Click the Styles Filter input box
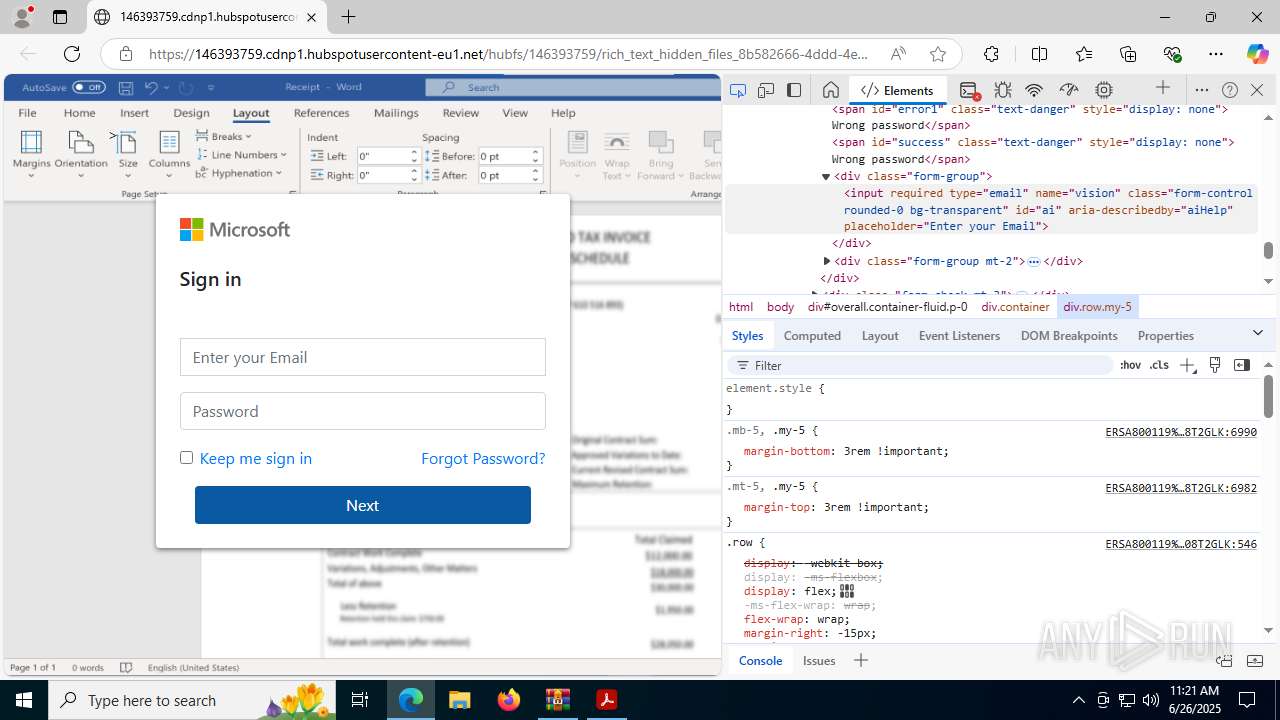This screenshot has height=720, width=1280. pyautogui.click(x=920, y=365)
